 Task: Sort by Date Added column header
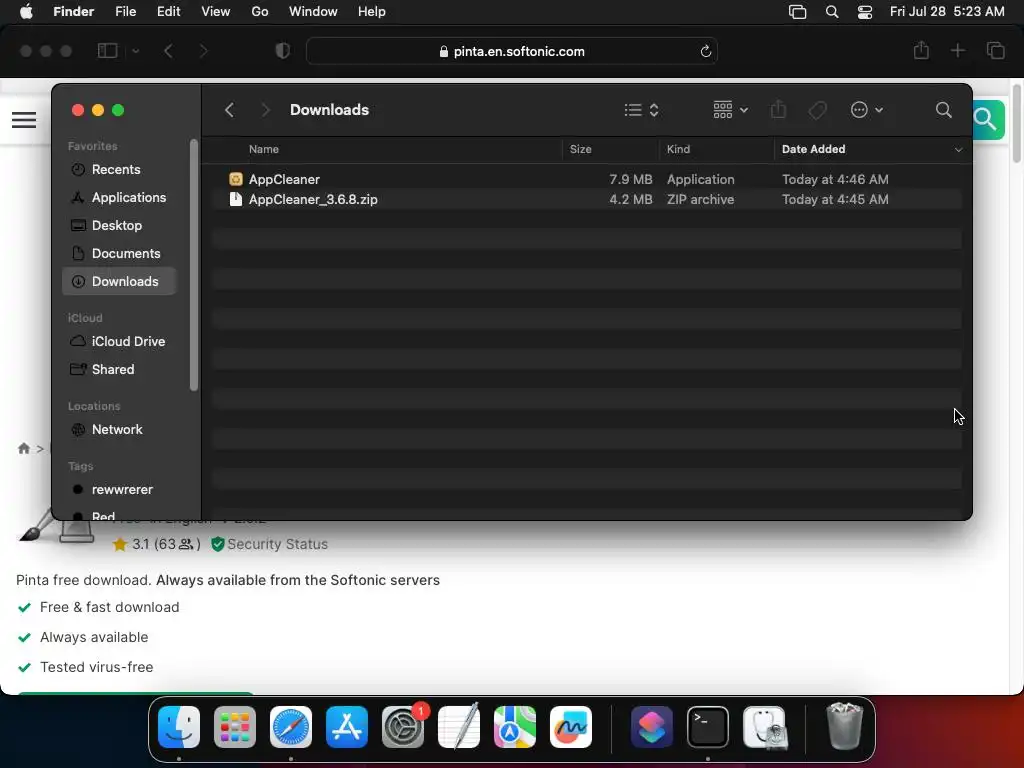point(813,149)
